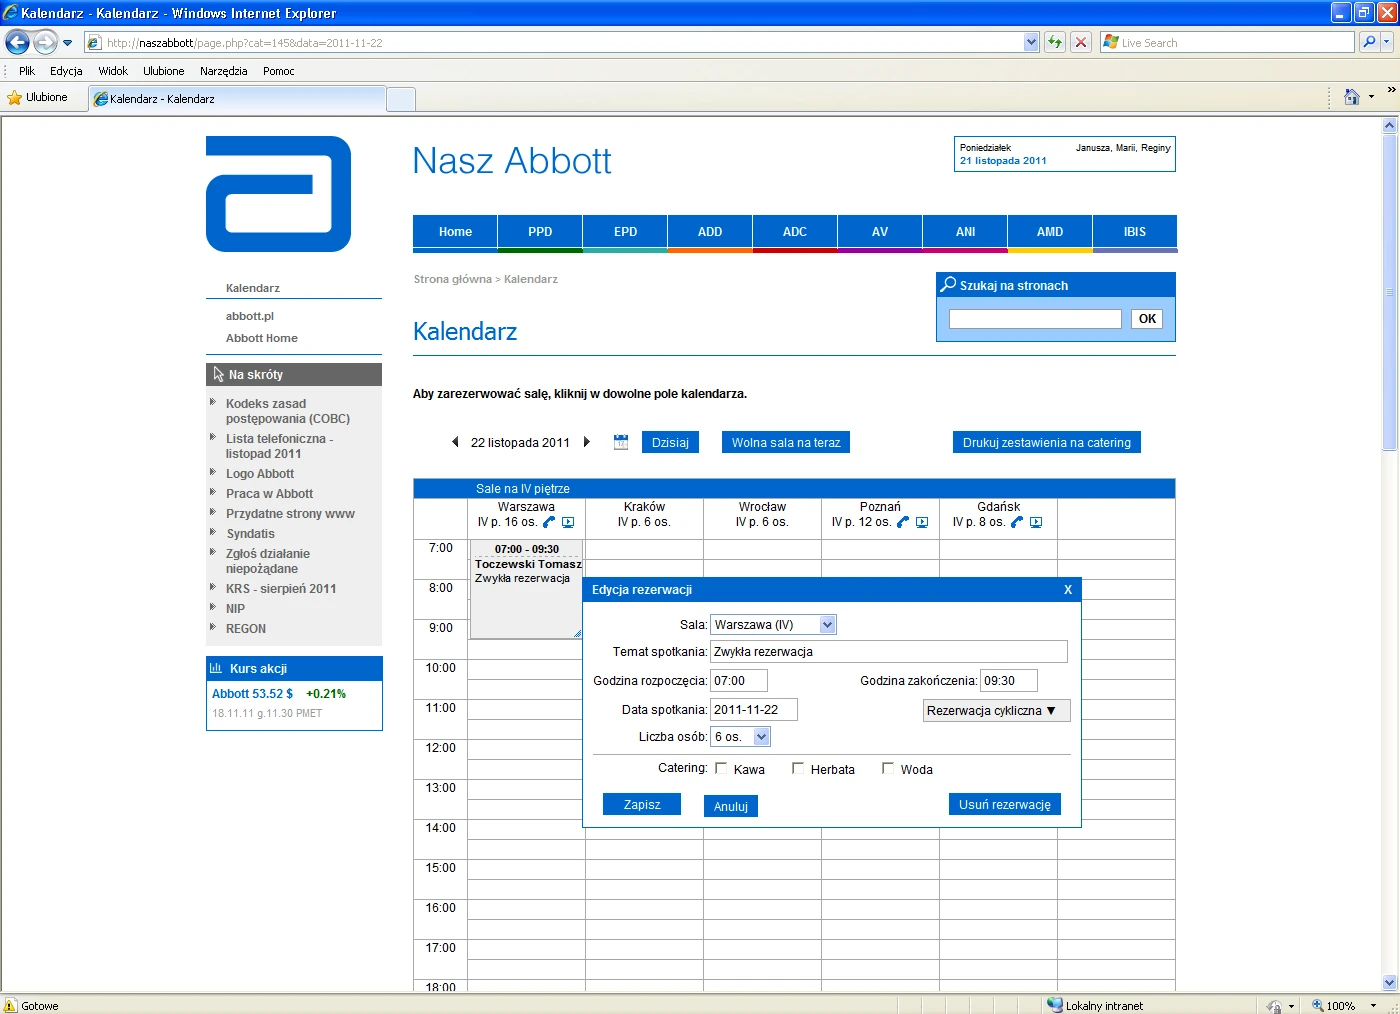Click projector icon for Gdańsk room
The image size is (1400, 1014).
click(x=1036, y=522)
